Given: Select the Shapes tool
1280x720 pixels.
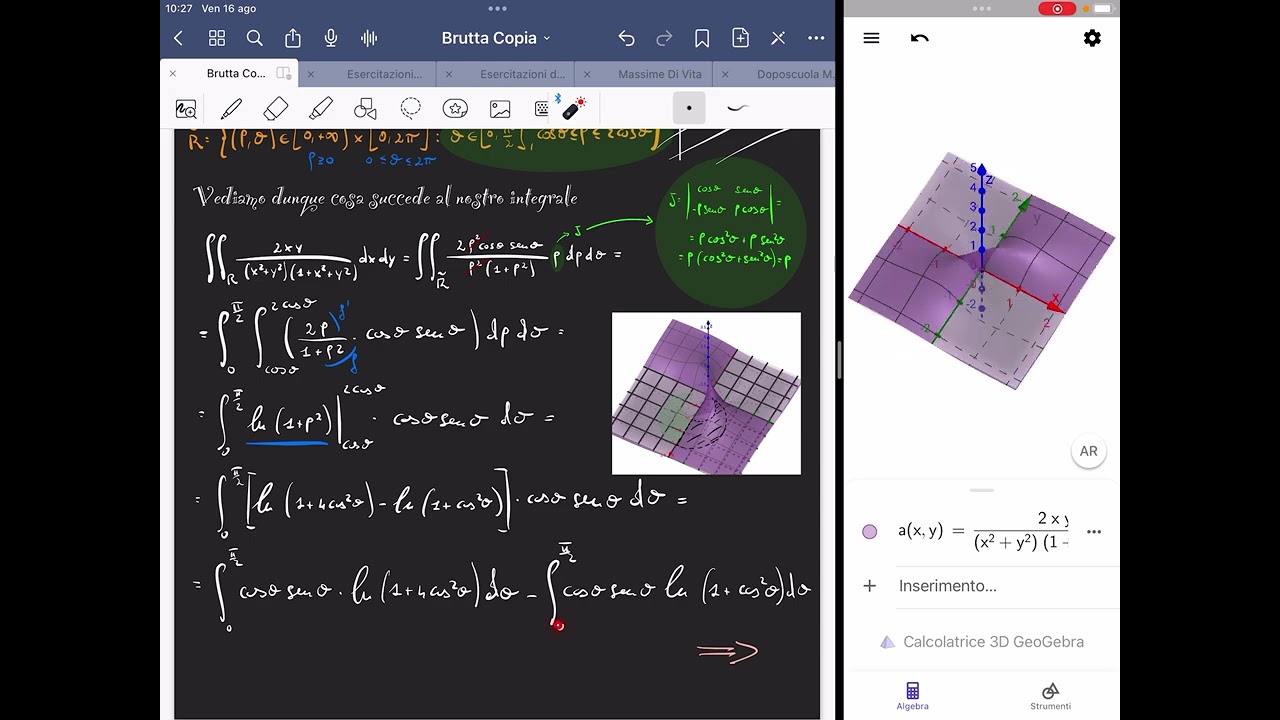Looking at the screenshot, I should pyautogui.click(x=366, y=109).
